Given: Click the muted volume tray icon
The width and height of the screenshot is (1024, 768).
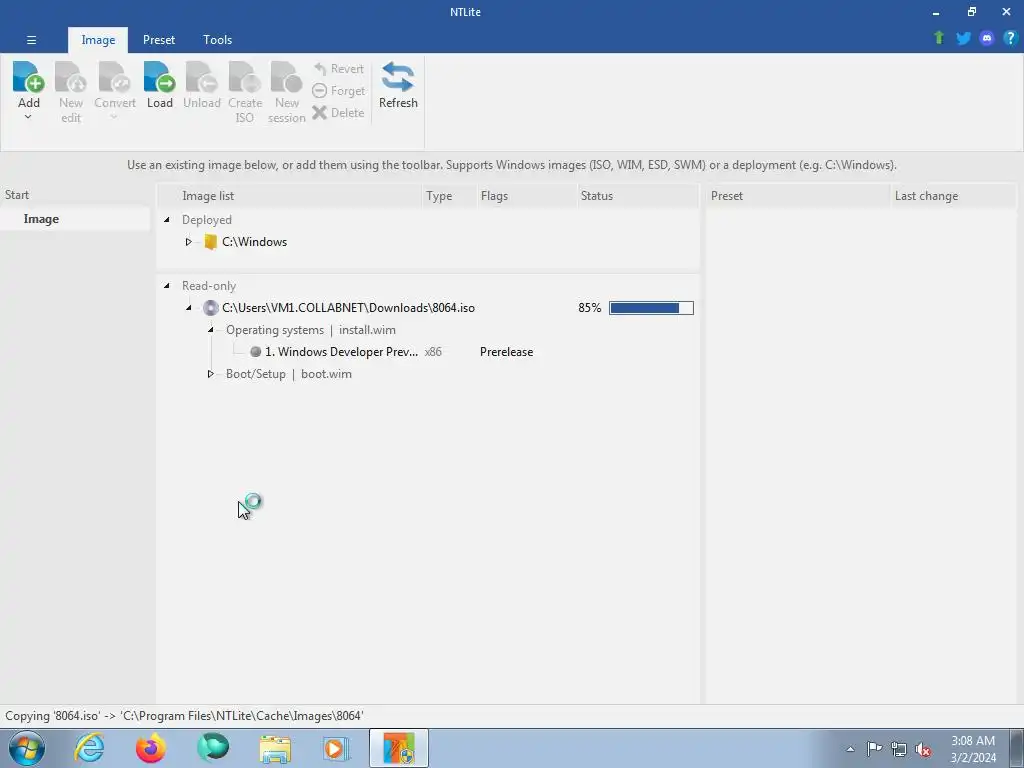Looking at the screenshot, I should tap(923, 749).
